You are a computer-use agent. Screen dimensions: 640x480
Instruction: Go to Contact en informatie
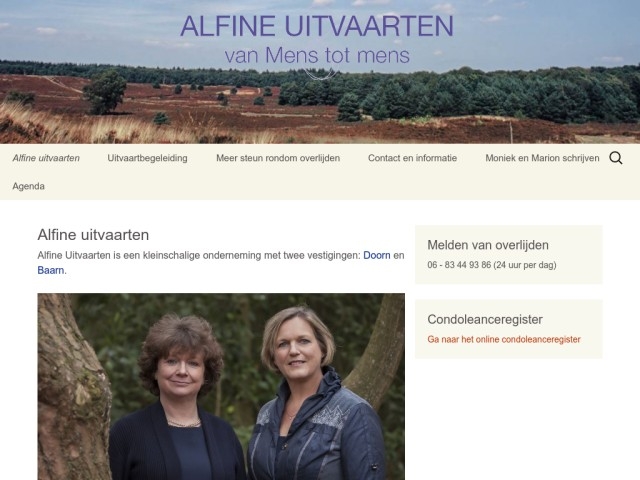(412, 158)
